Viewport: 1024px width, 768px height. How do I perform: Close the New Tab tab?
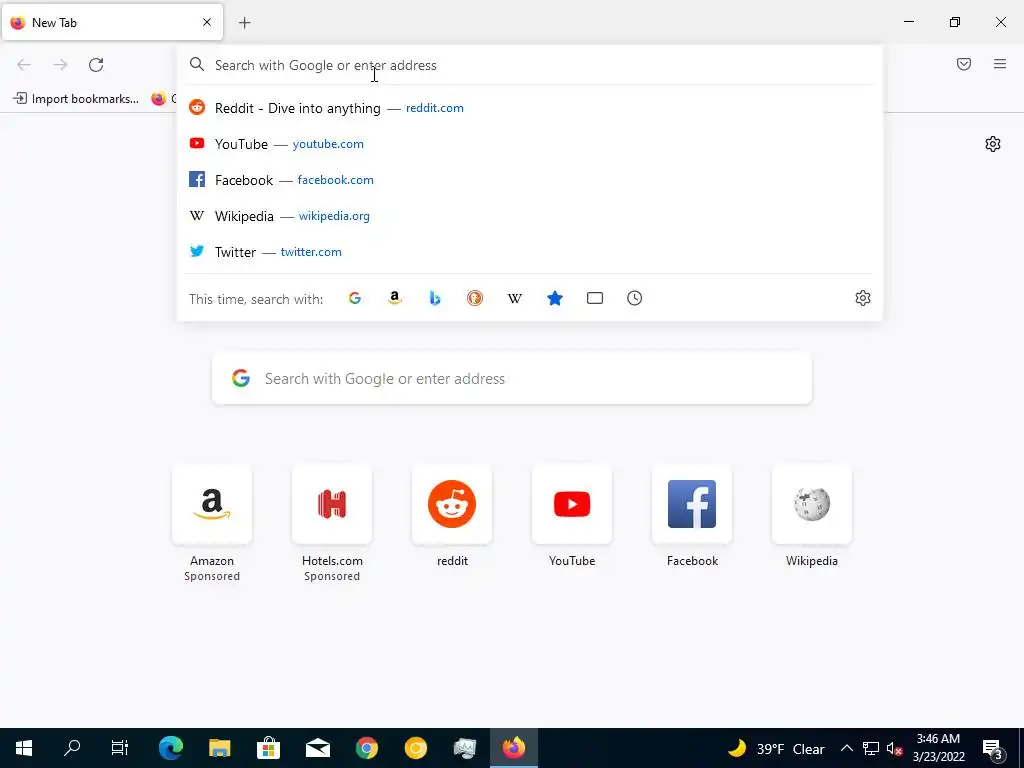coord(207,22)
